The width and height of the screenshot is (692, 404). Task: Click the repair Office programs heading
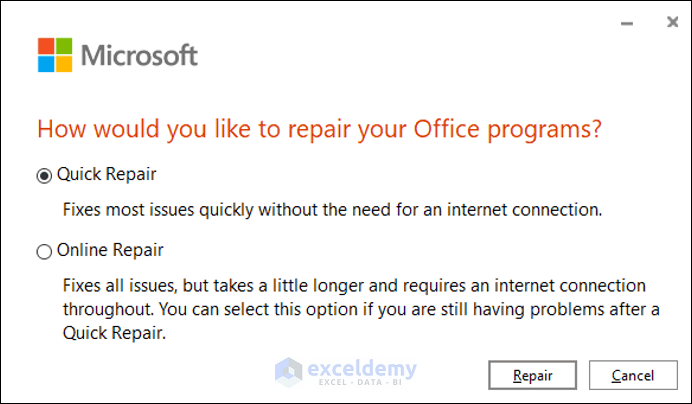[x=320, y=130]
